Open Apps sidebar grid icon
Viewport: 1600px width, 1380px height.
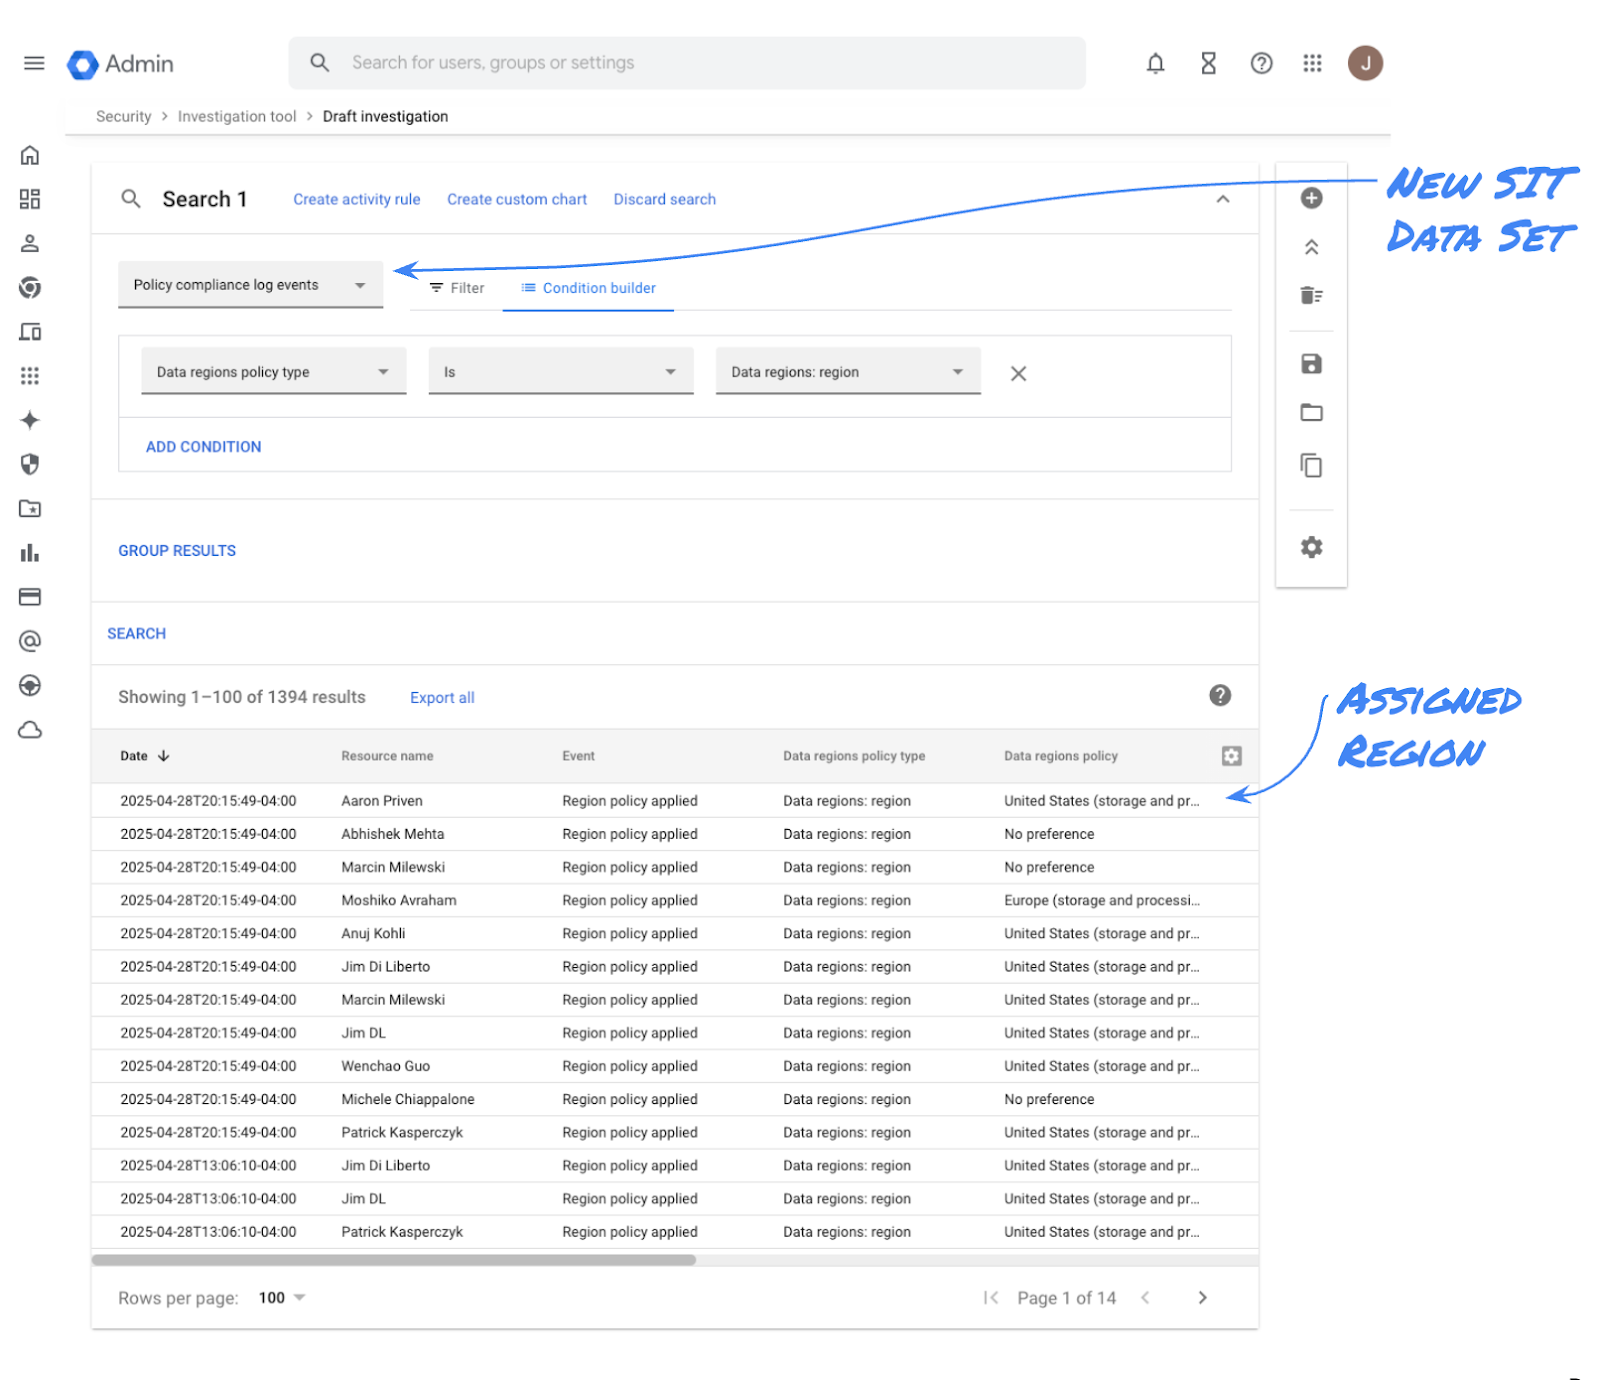[x=30, y=376]
